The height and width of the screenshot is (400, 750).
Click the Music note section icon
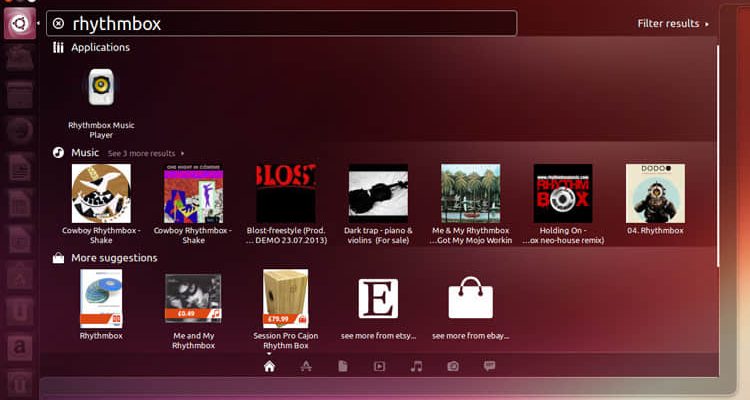pos(58,153)
